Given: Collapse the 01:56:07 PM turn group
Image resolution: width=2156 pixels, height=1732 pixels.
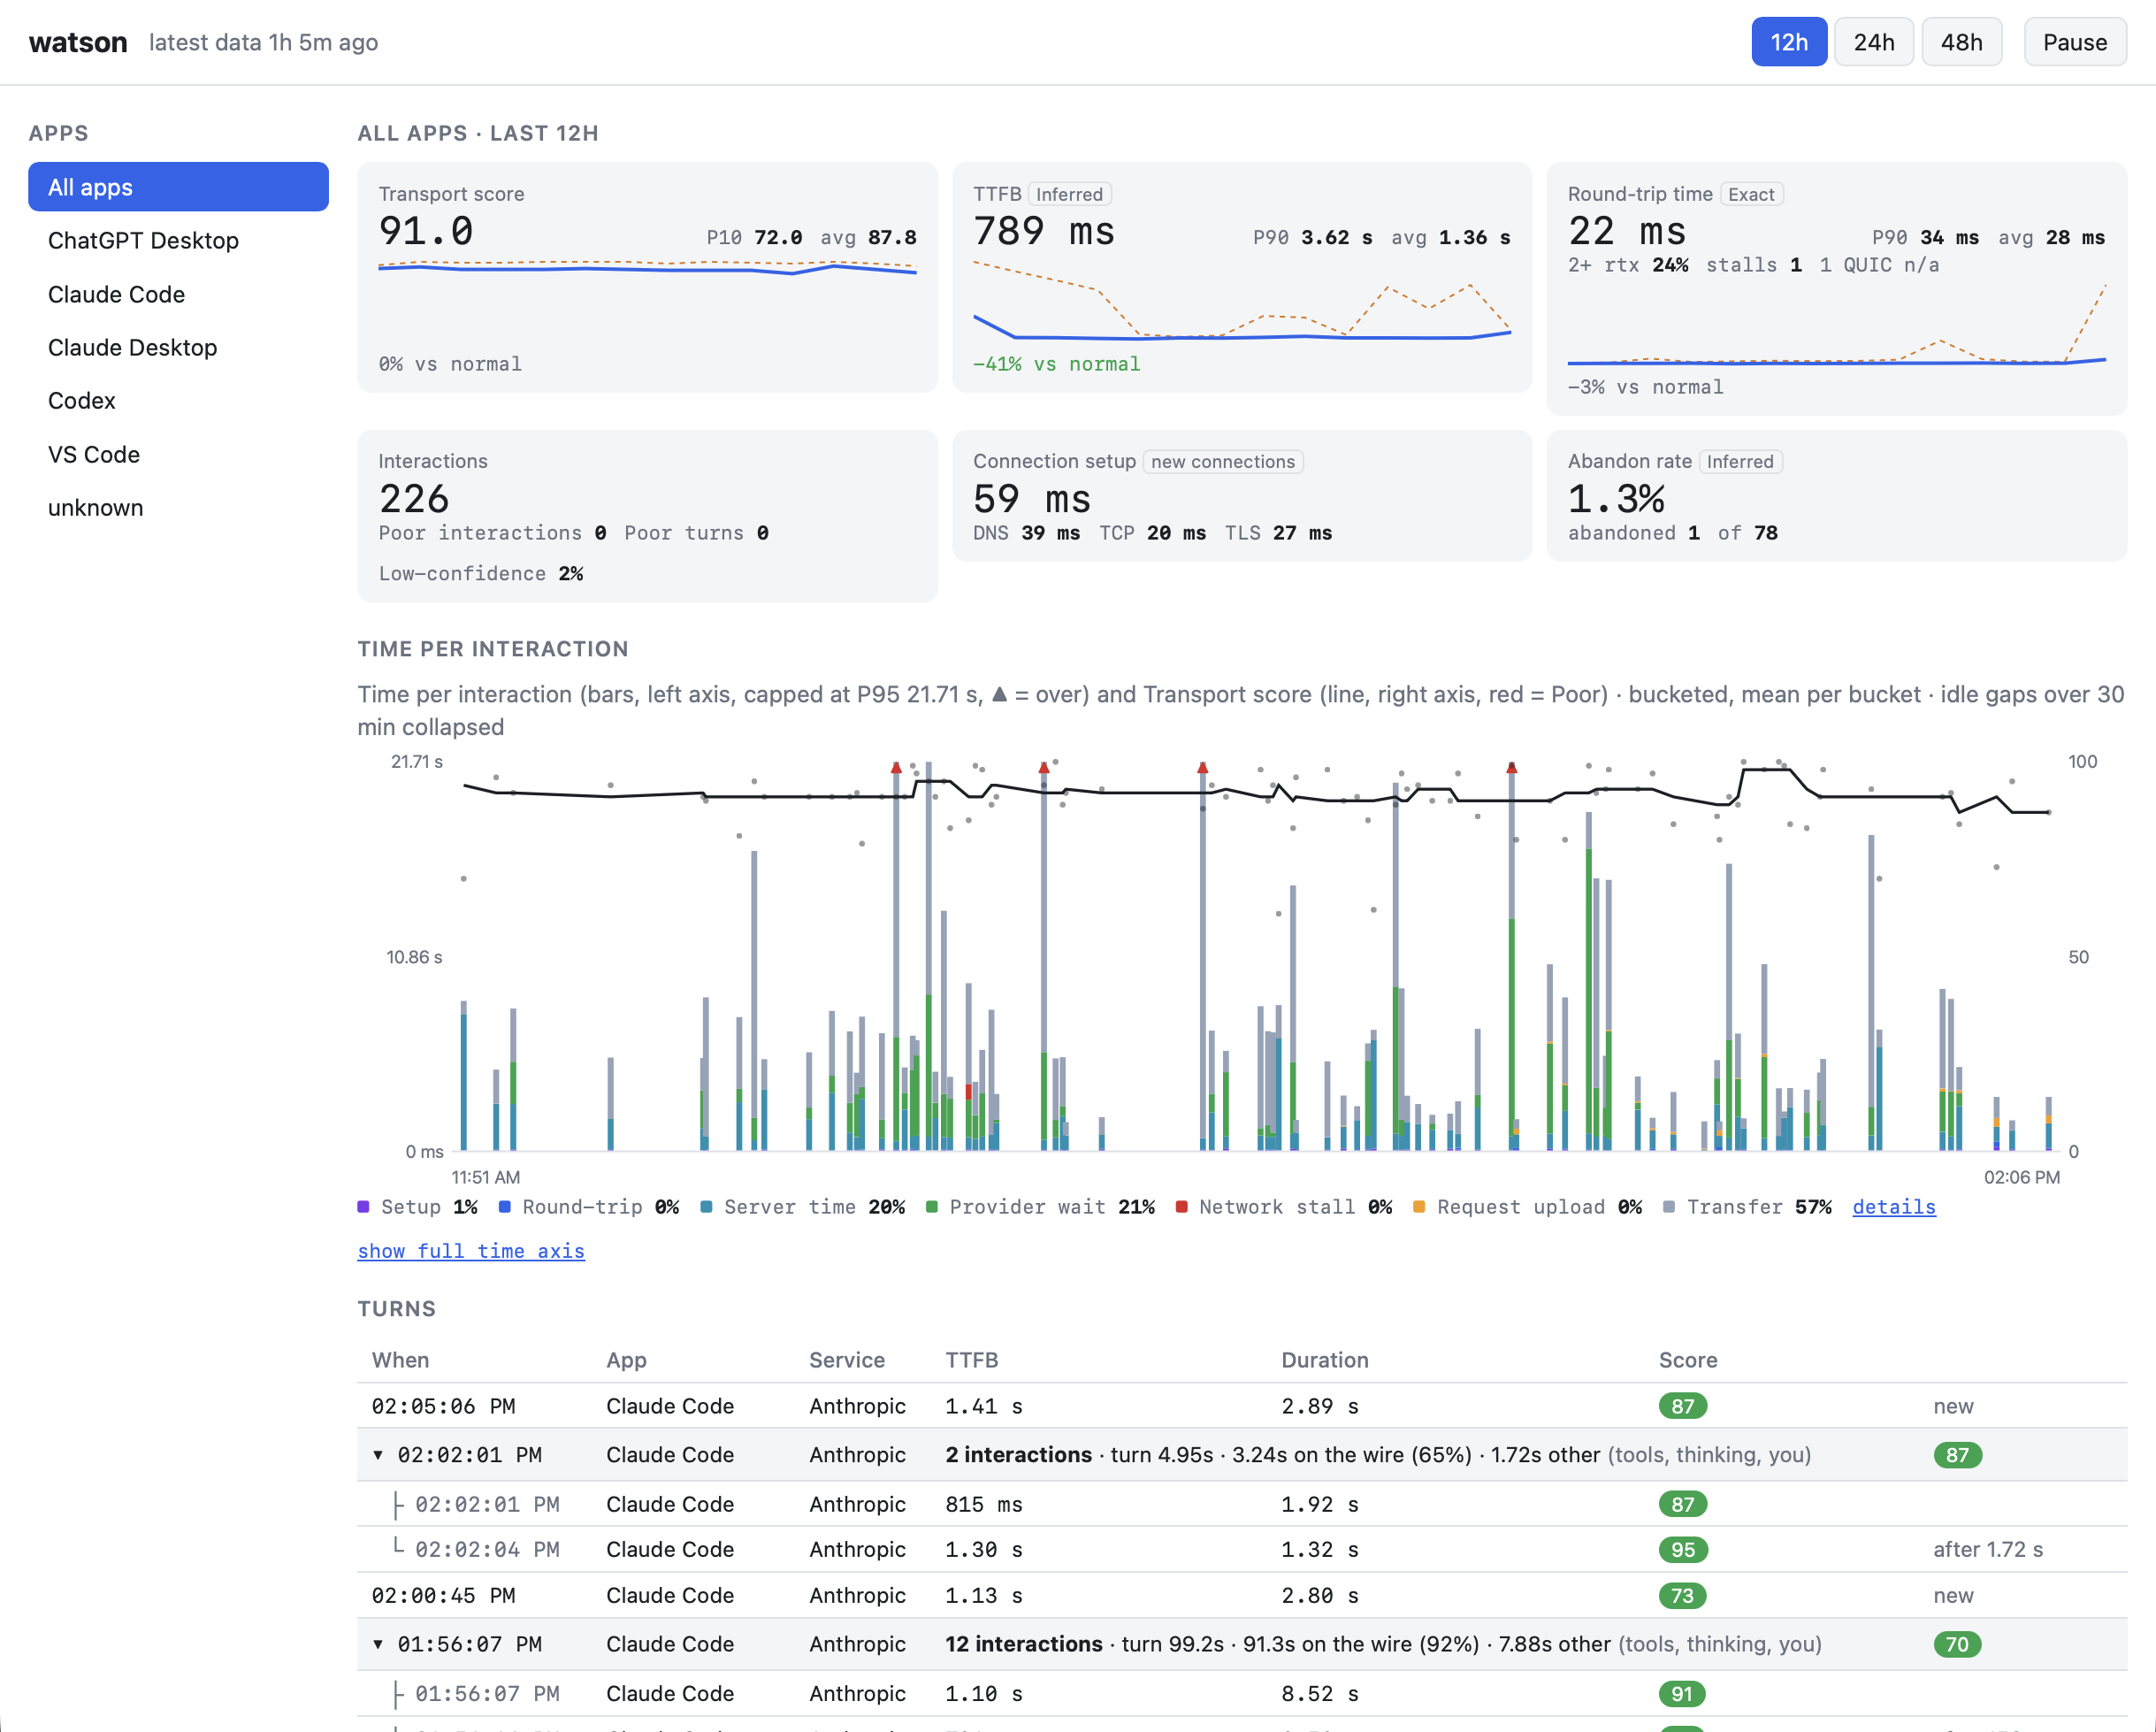Looking at the screenshot, I should 378,1643.
